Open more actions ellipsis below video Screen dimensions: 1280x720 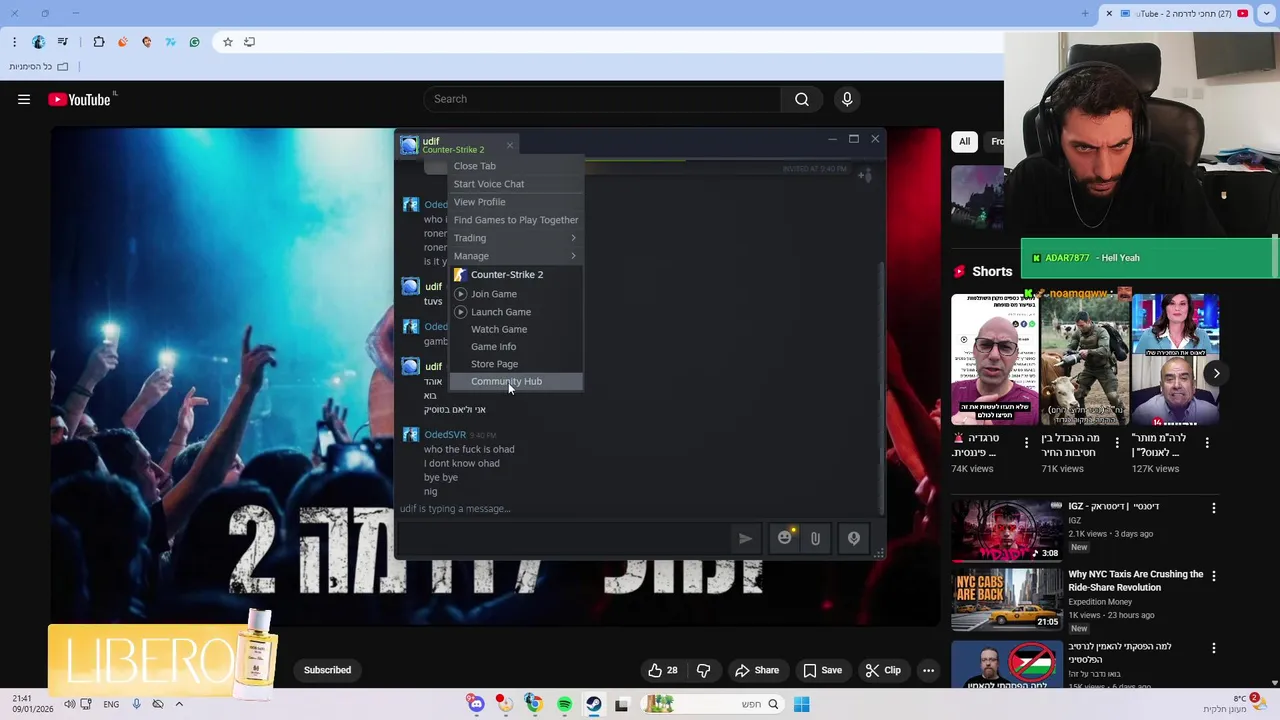pos(929,670)
